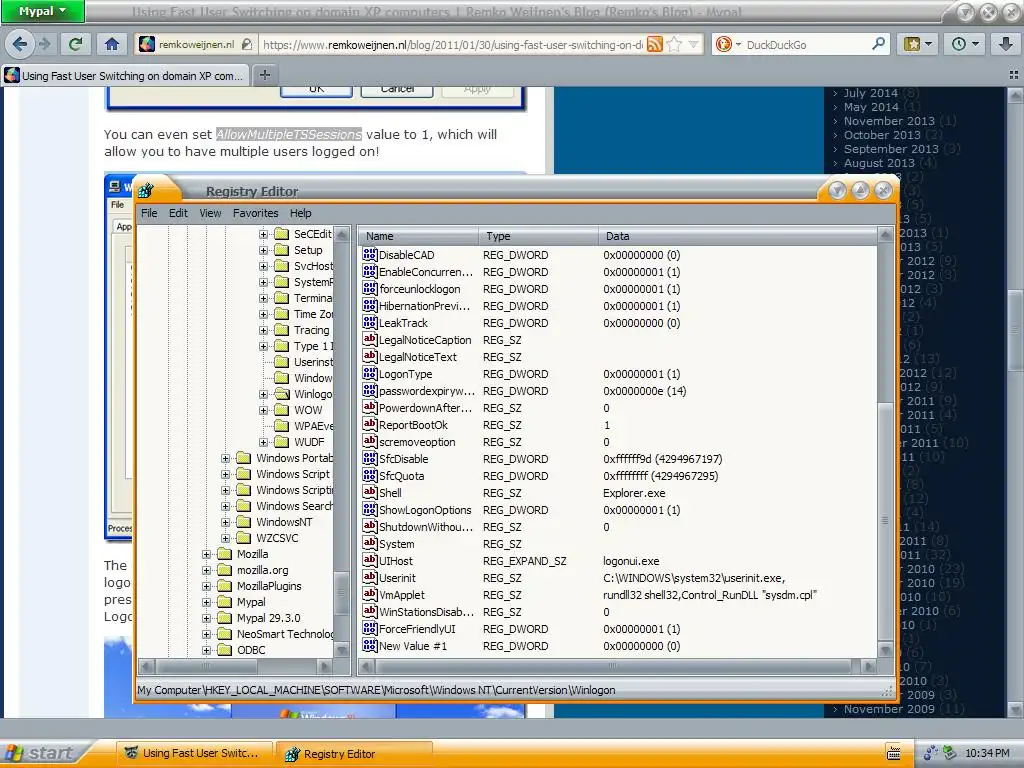The height and width of the screenshot is (768, 1024).
Task: Expand the ODBC registry key
Action: [x=206, y=650]
